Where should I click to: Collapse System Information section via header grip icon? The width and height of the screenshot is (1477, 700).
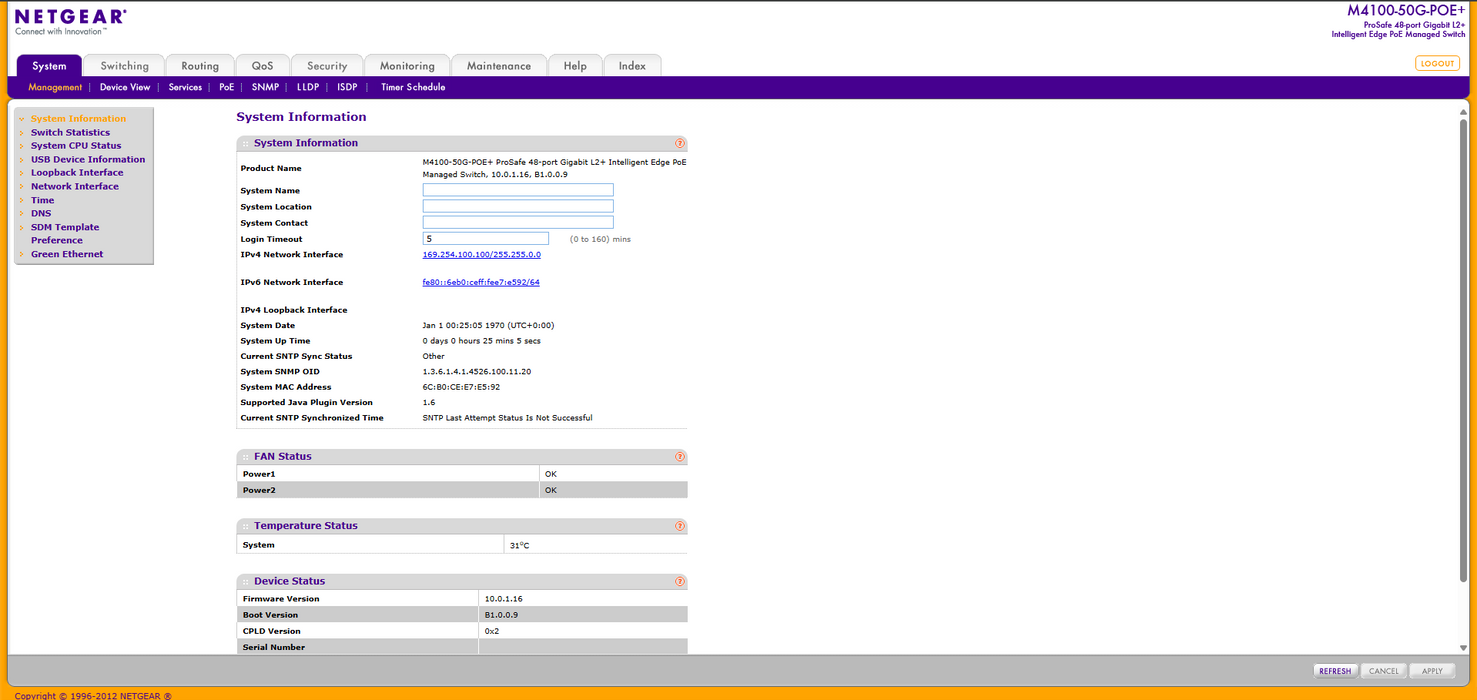tap(245, 144)
